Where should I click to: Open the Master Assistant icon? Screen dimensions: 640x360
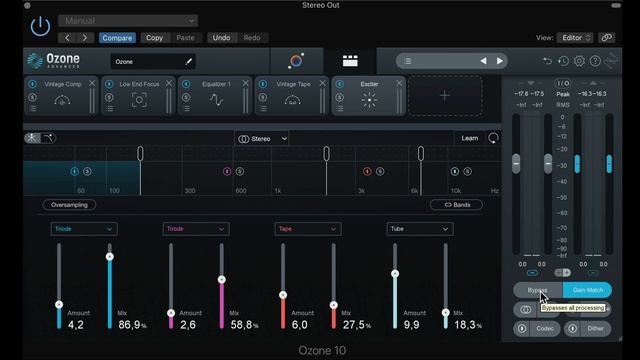coord(296,61)
